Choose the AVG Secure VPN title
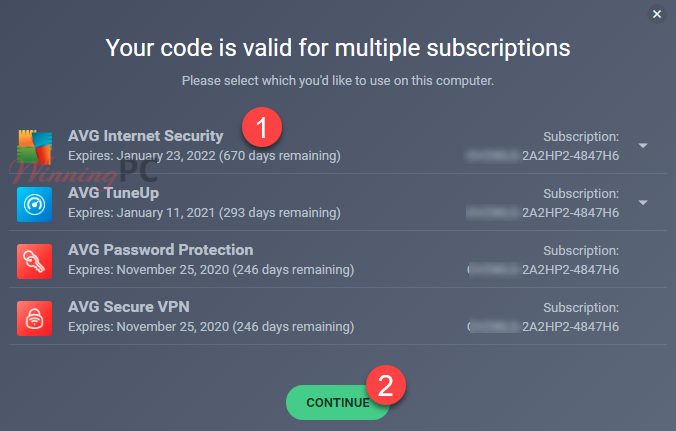Image resolution: width=676 pixels, height=431 pixels. point(128,306)
